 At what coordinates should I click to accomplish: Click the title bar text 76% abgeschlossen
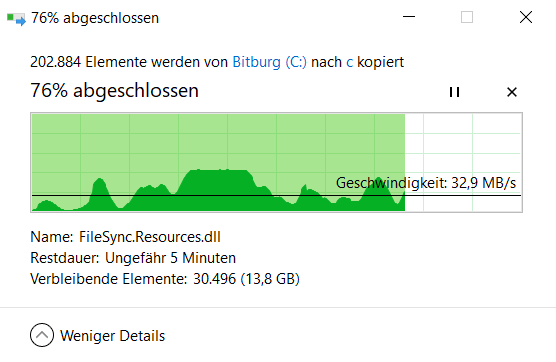pyautogui.click(x=95, y=18)
